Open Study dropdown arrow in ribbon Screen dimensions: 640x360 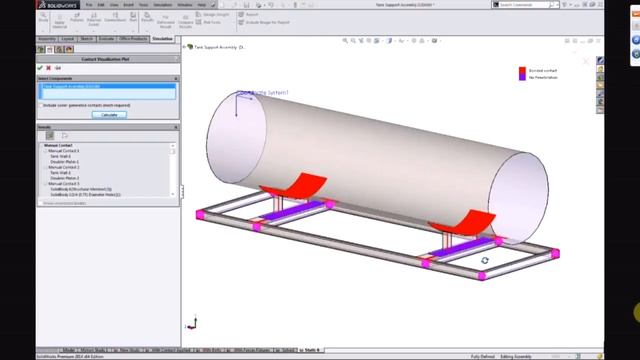(43, 31)
